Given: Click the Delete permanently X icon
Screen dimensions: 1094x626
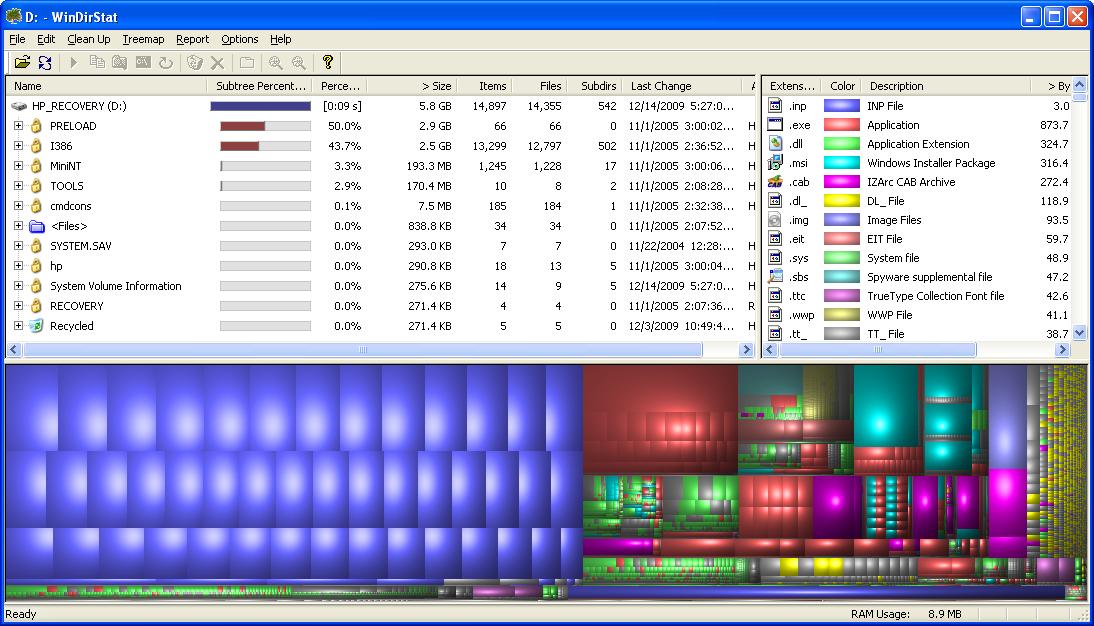Looking at the screenshot, I should coord(218,63).
